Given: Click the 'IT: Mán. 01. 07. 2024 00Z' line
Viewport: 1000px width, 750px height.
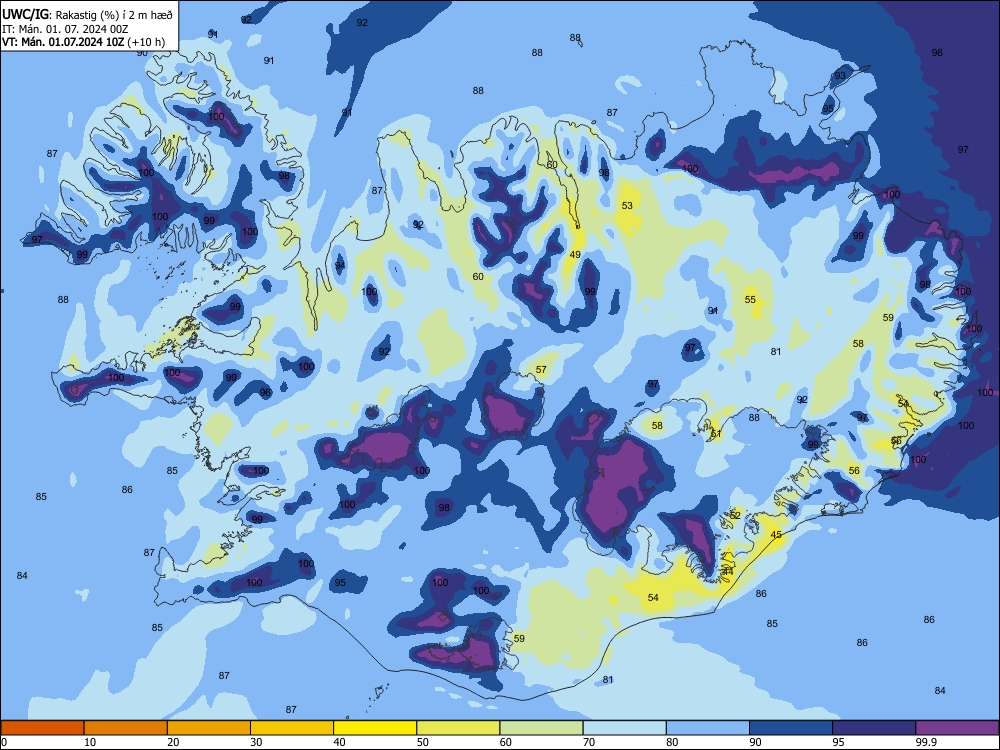Looking at the screenshot, I should tap(65, 29).
